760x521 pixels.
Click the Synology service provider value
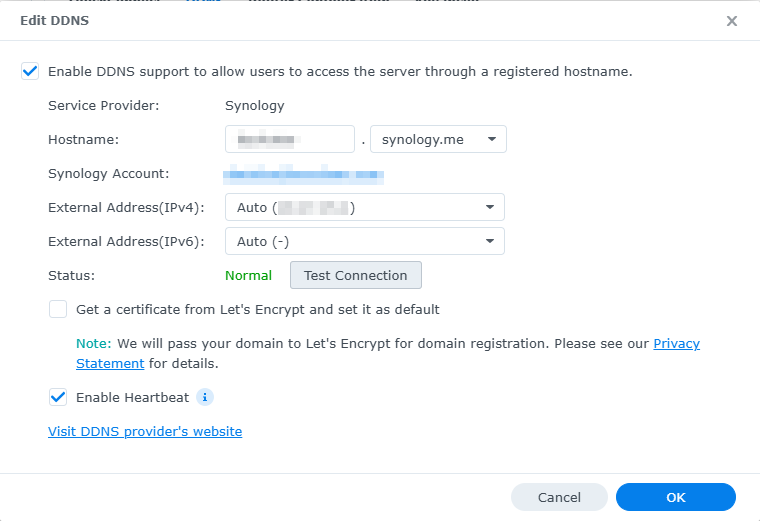click(254, 105)
